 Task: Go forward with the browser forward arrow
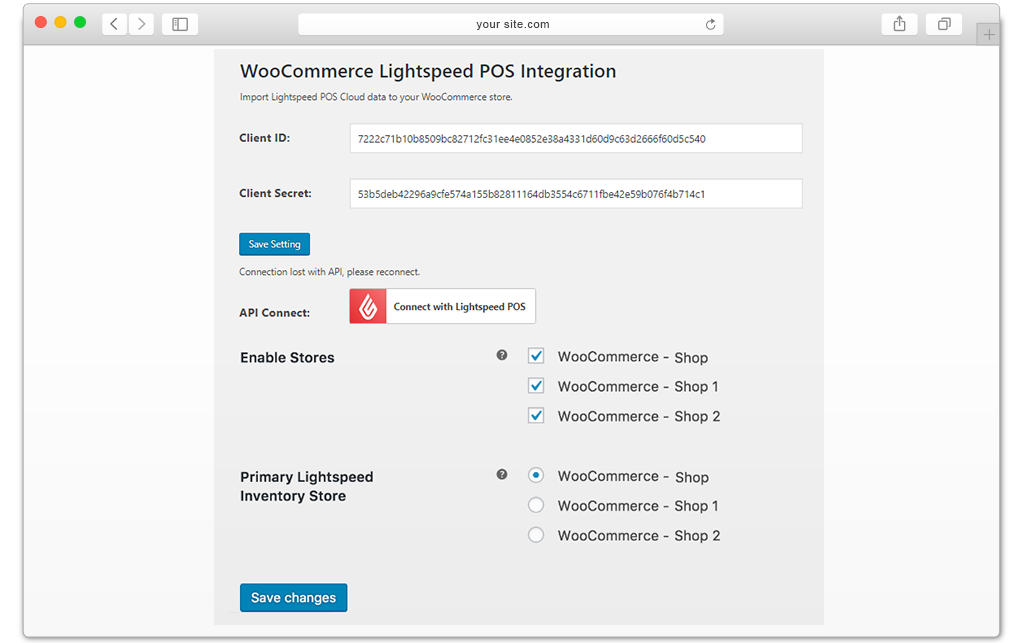pos(141,24)
